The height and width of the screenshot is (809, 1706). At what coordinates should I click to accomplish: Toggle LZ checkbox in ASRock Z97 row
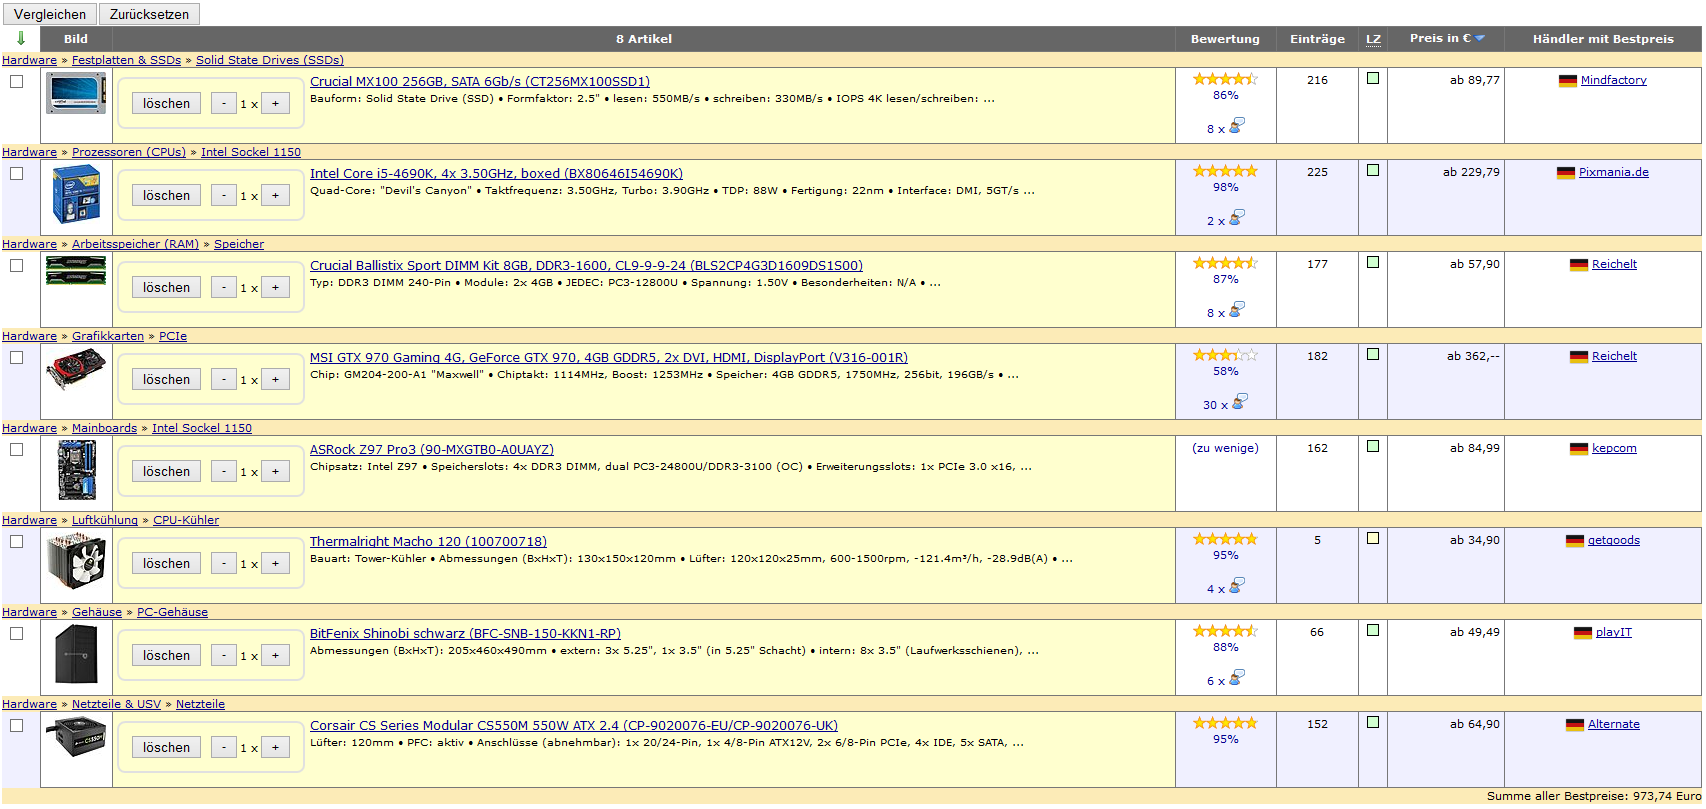1373,446
